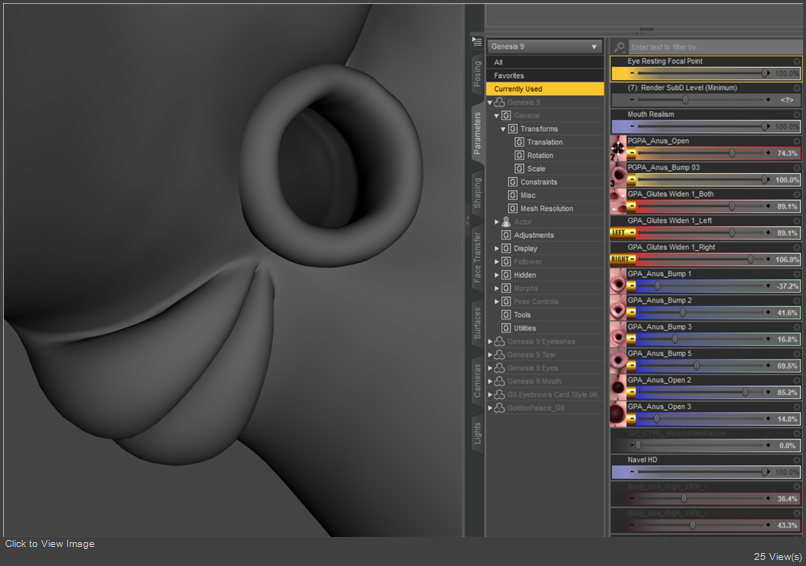Click the LEFT badge on Glutes Widen 1_Left

pyautogui.click(x=618, y=233)
